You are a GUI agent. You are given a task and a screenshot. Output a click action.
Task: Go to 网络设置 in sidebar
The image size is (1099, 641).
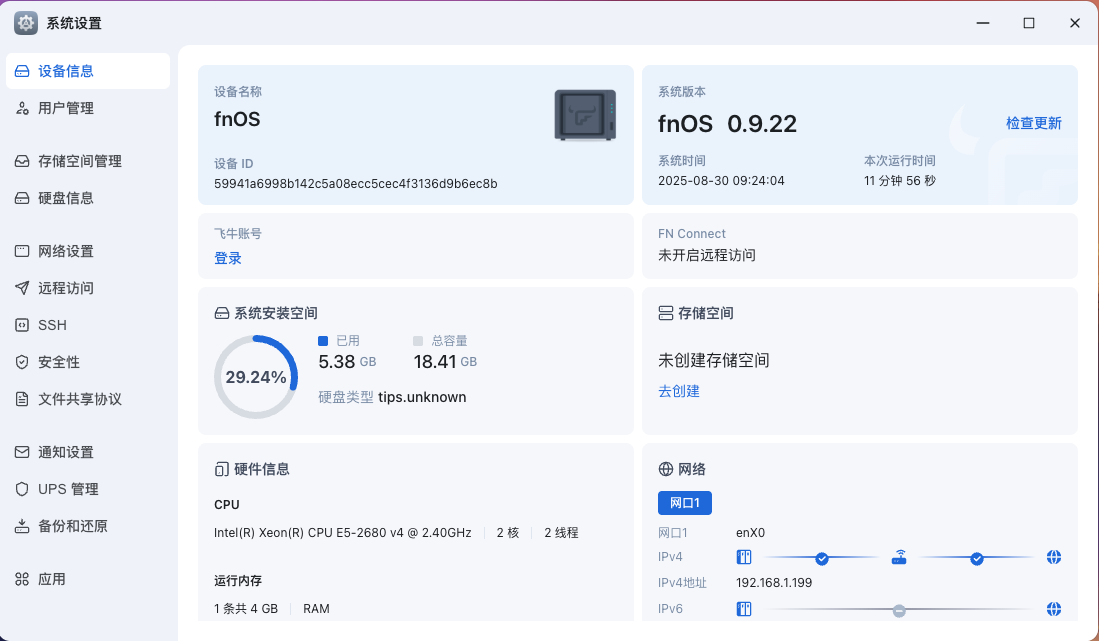pyautogui.click(x=88, y=251)
